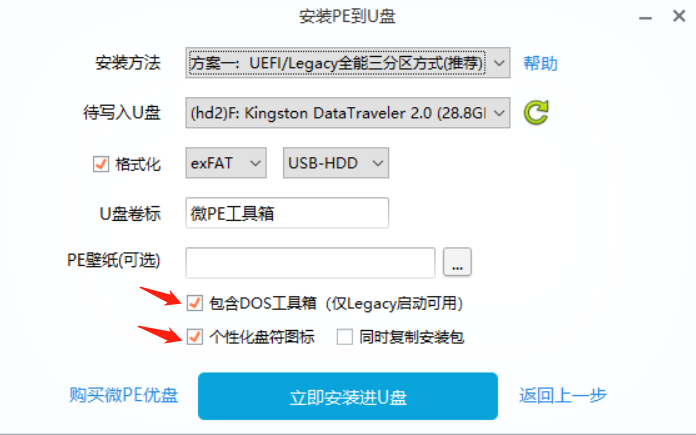Enable 同时复制安装包 checkbox
This screenshot has height=435, width=696.
[x=345, y=337]
